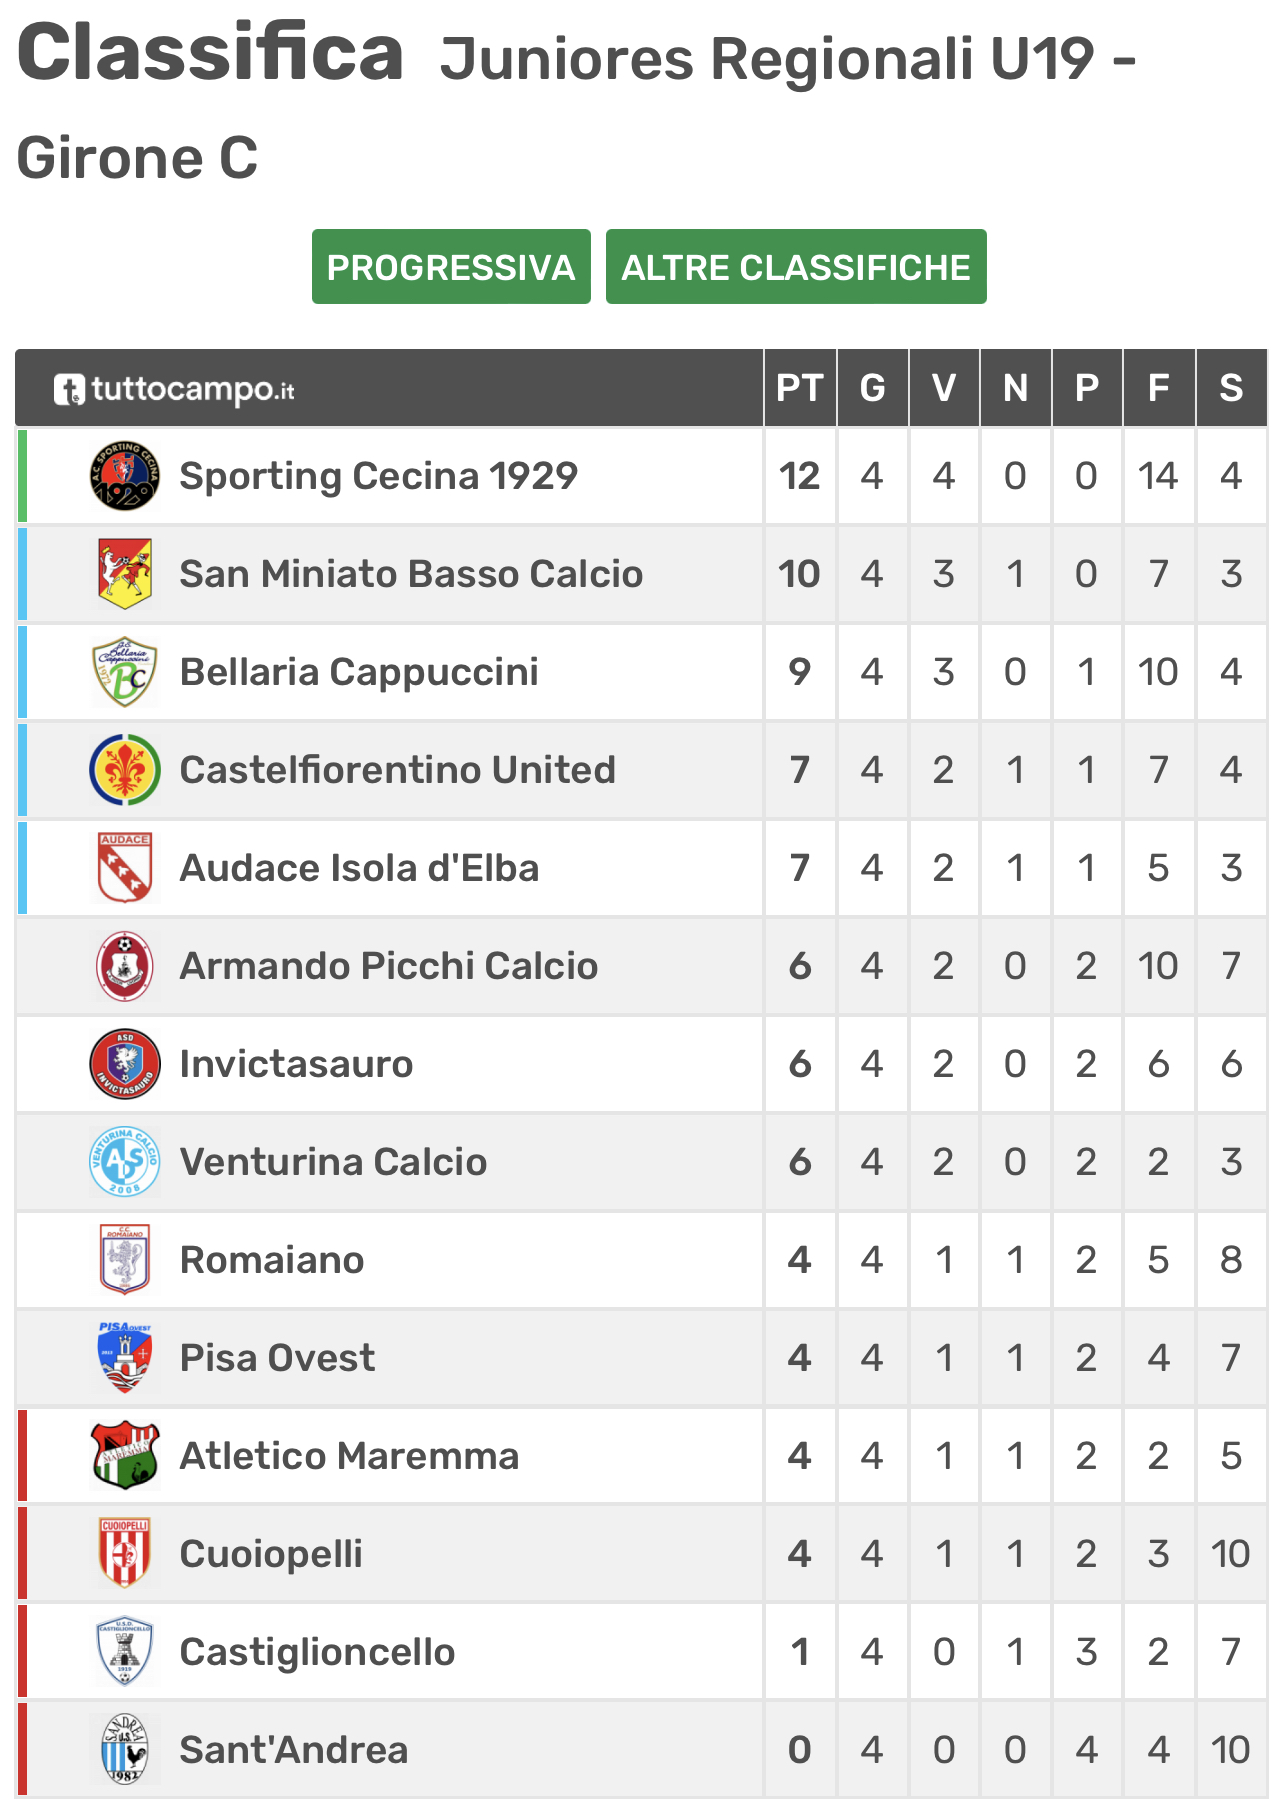Open the Cuoiopelli team link
The width and height of the screenshot is (1284, 1815).
click(x=271, y=1554)
